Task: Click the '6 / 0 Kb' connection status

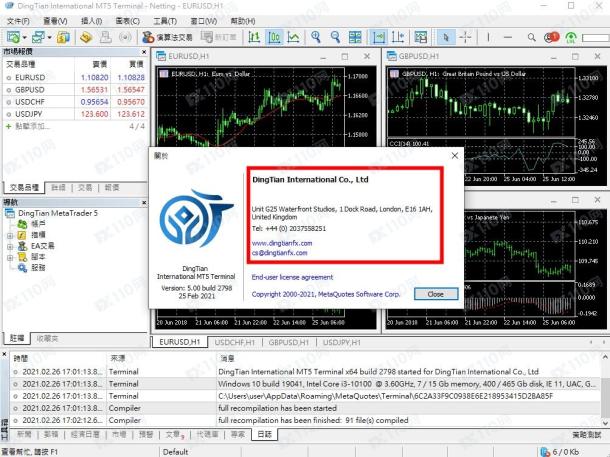Action: point(560,452)
